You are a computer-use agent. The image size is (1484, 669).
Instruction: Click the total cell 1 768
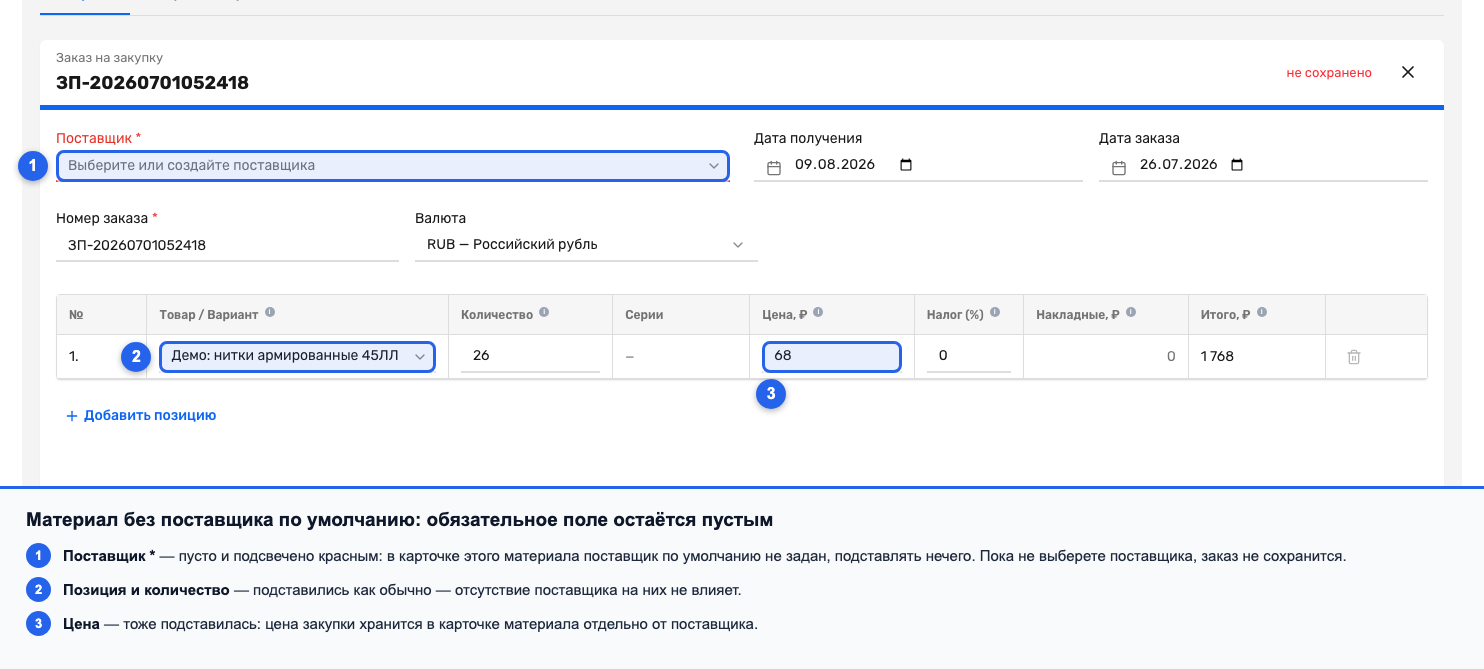[1257, 356]
